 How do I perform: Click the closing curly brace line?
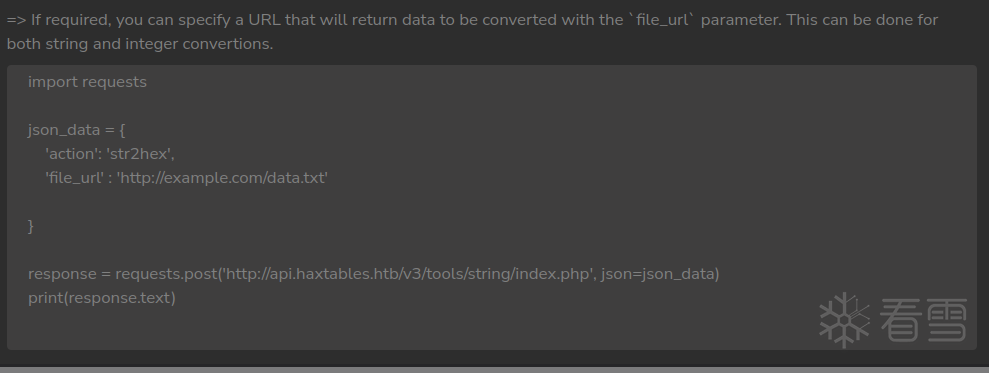tap(31, 226)
